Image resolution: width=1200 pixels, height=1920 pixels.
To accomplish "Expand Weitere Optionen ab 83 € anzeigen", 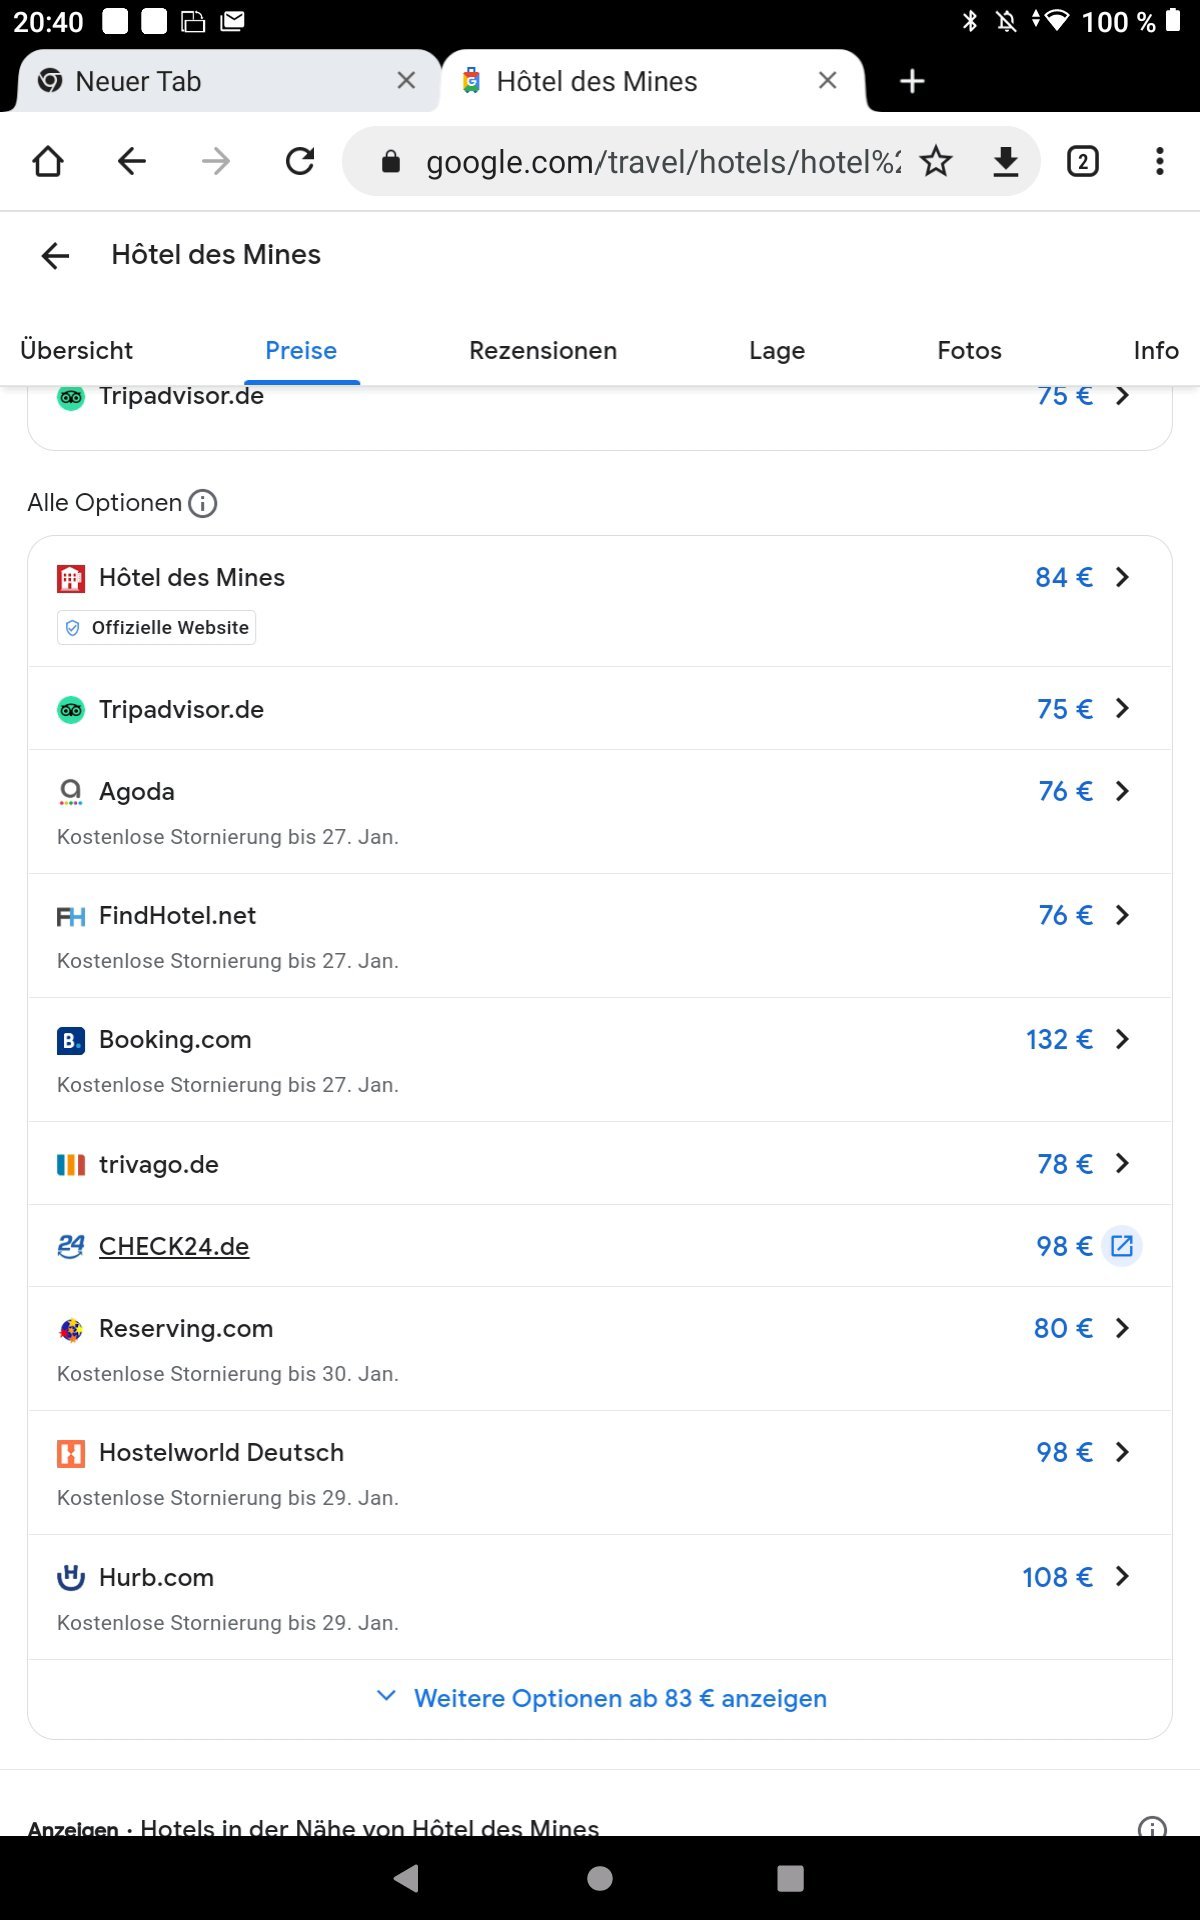I will pos(600,1698).
